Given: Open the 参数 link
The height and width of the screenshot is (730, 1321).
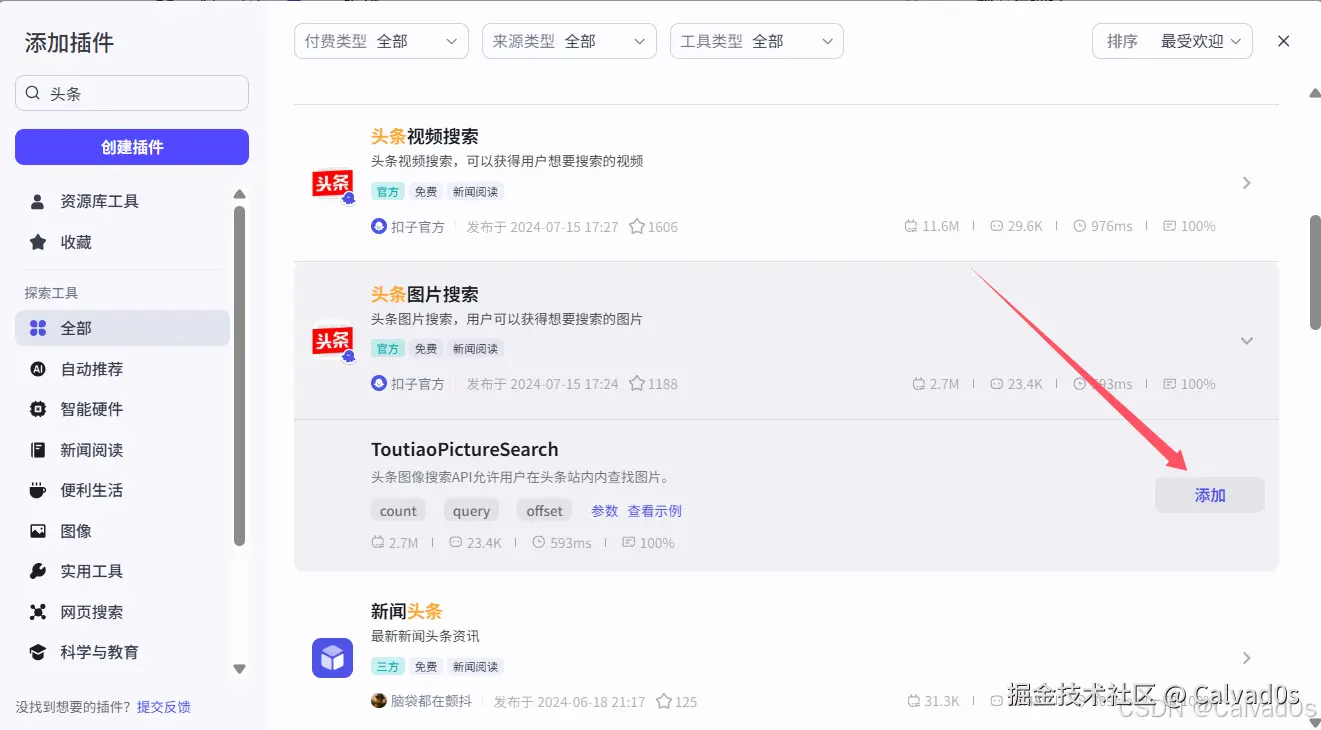Looking at the screenshot, I should tap(605, 511).
